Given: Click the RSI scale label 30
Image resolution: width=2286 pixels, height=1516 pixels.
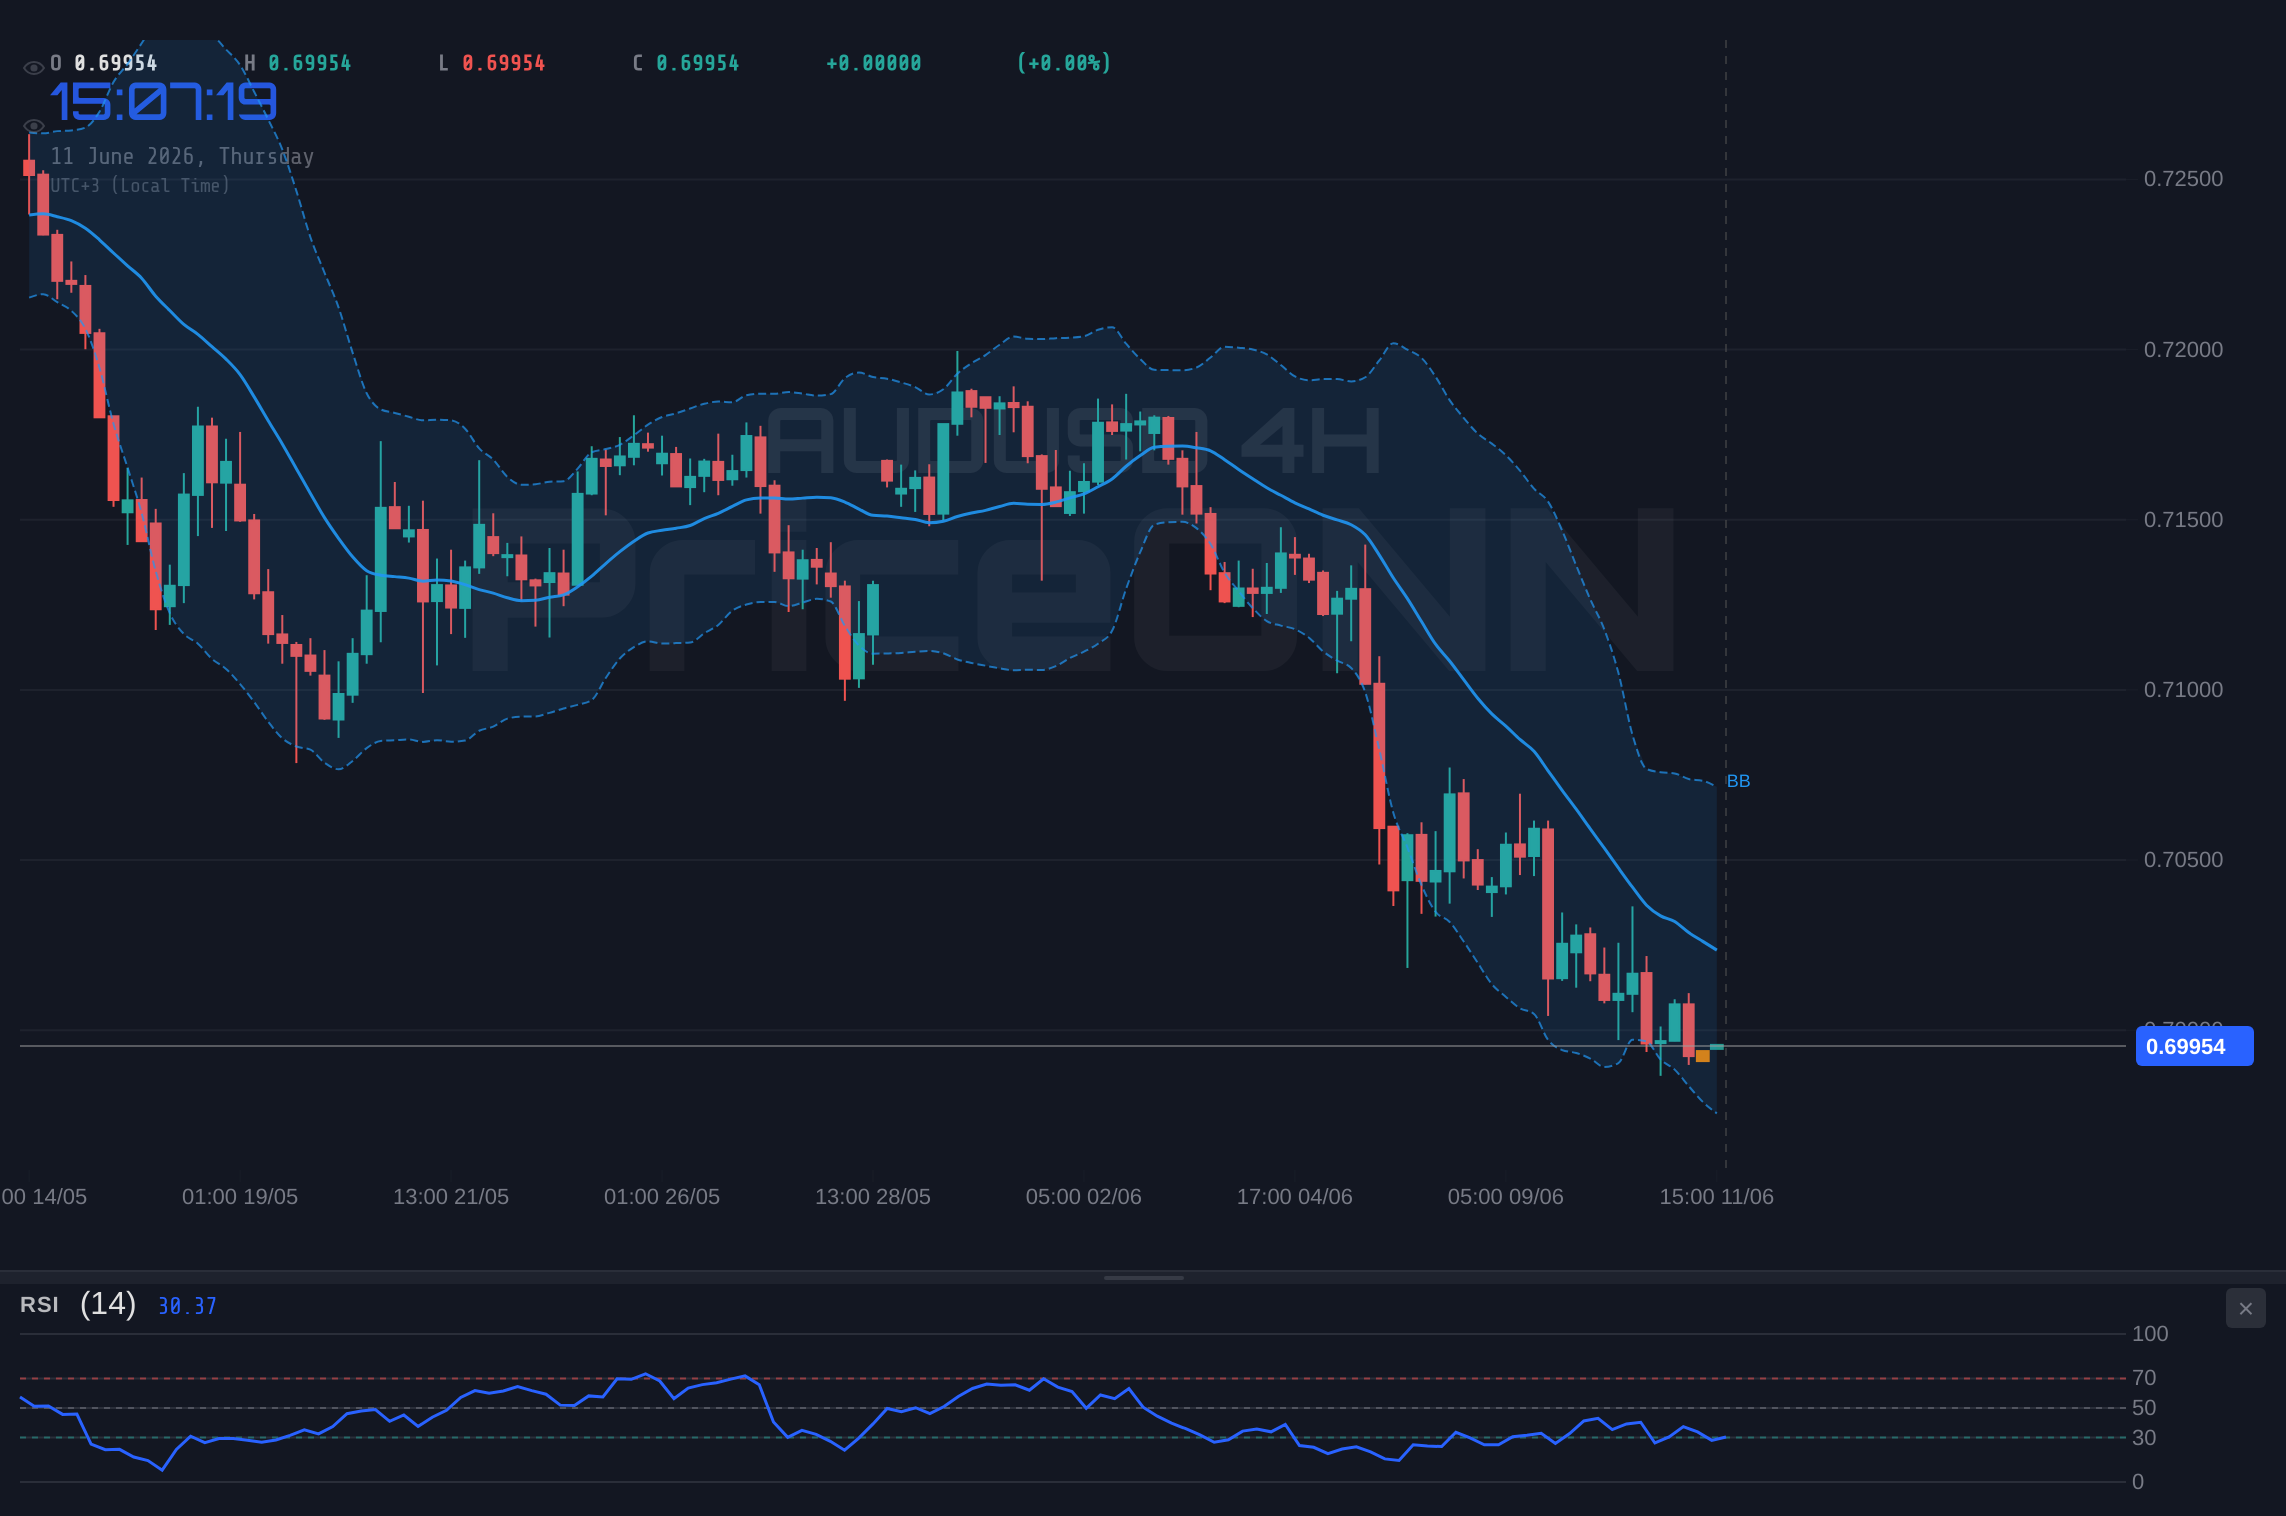Looking at the screenshot, I should (2144, 1438).
